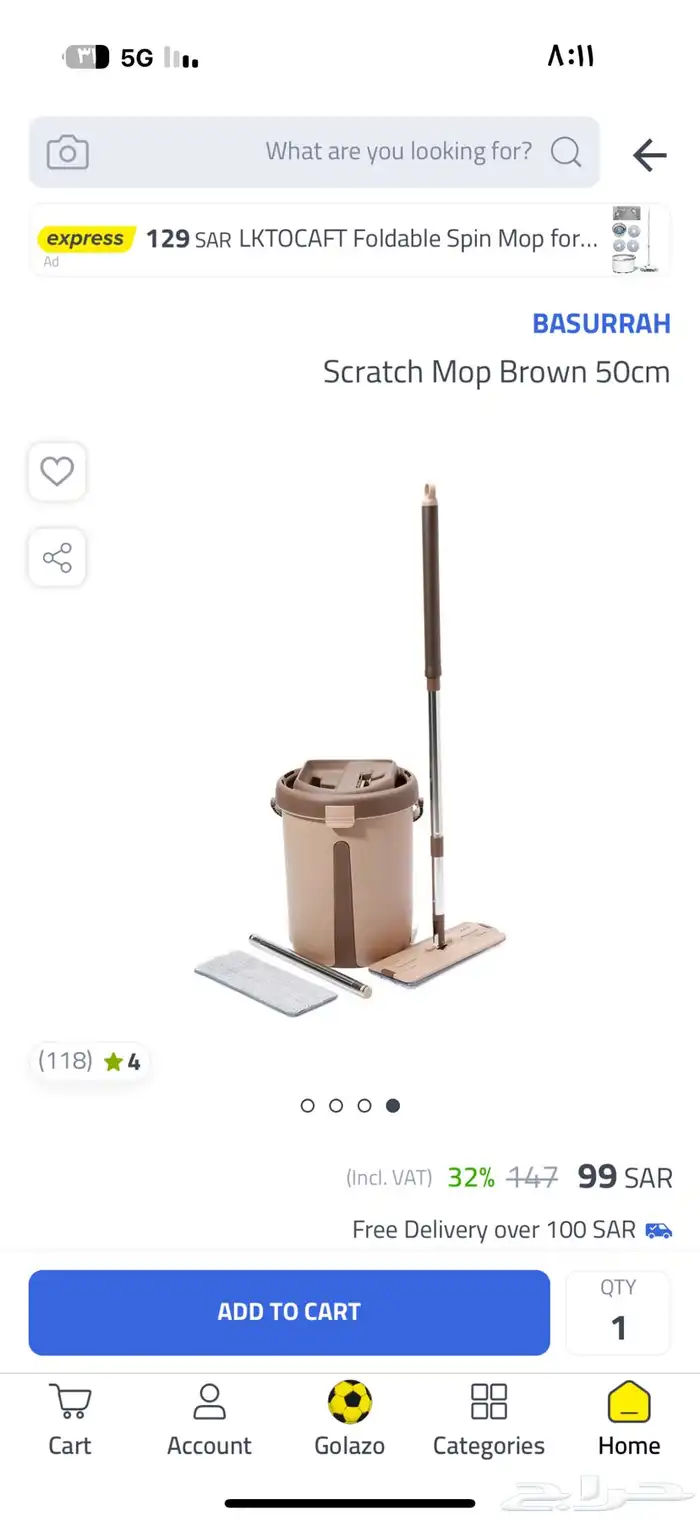Image resolution: width=700 pixels, height=1522 pixels.
Task: Select the third image carousel dot
Action: pyautogui.click(x=365, y=1105)
